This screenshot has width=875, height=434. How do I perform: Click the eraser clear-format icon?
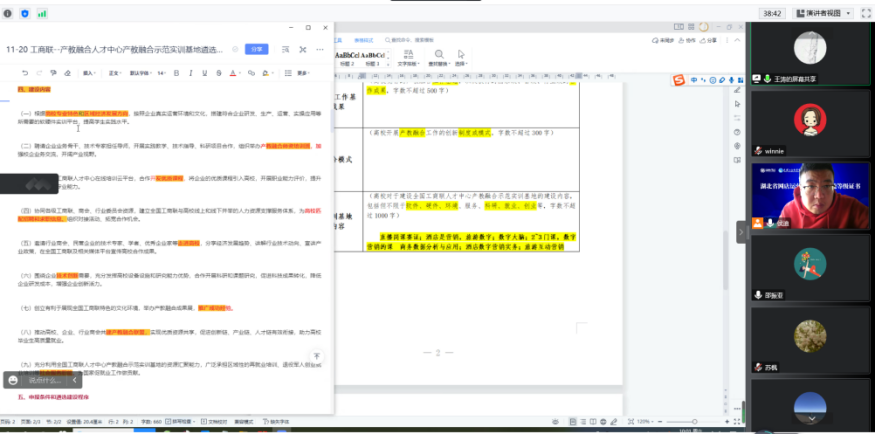pos(68,73)
